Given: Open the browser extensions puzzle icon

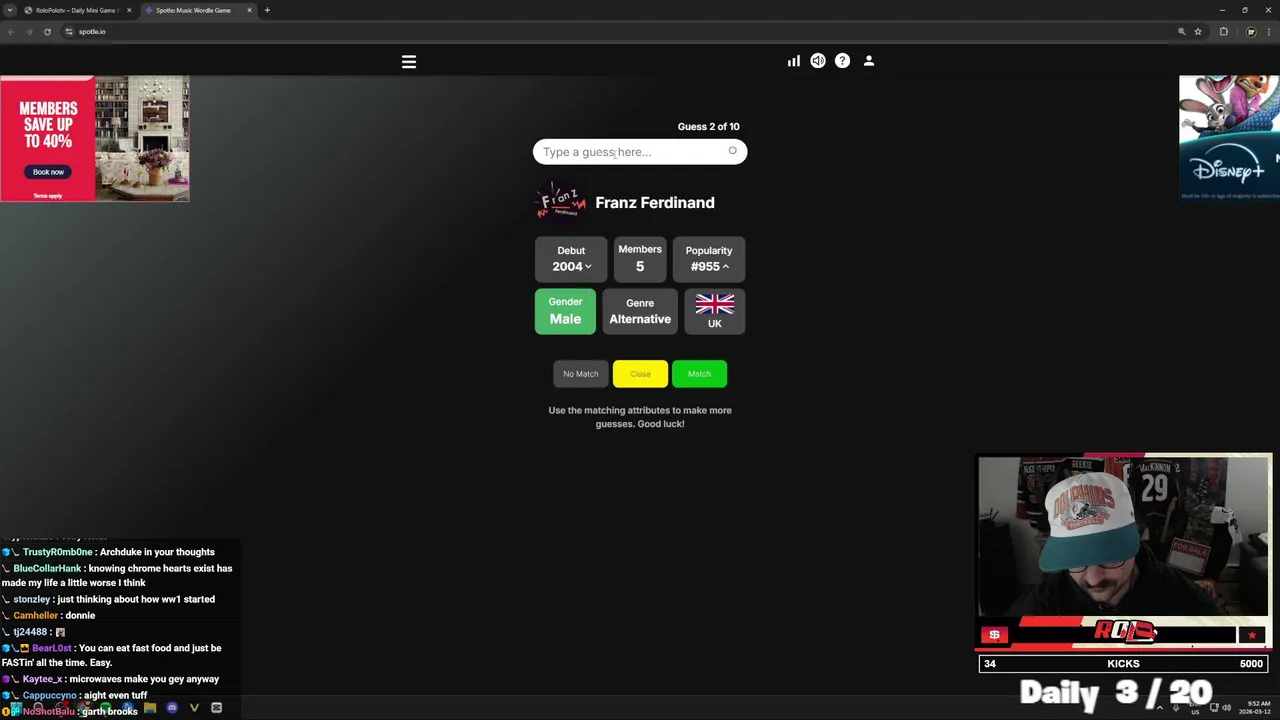Looking at the screenshot, I should click(1224, 31).
